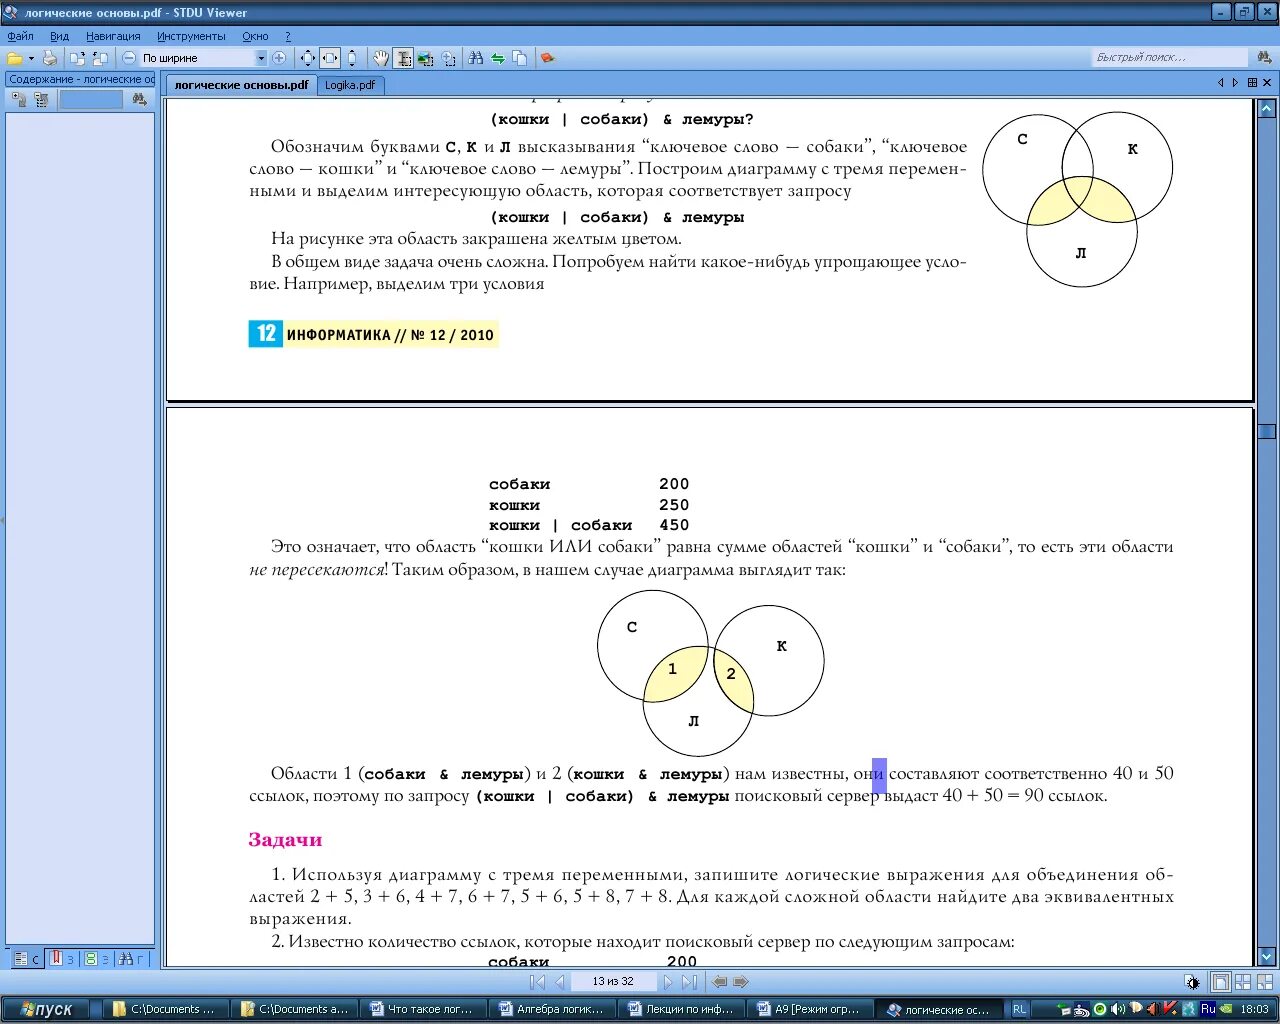Click the page number field '13 из 32'

(613, 982)
